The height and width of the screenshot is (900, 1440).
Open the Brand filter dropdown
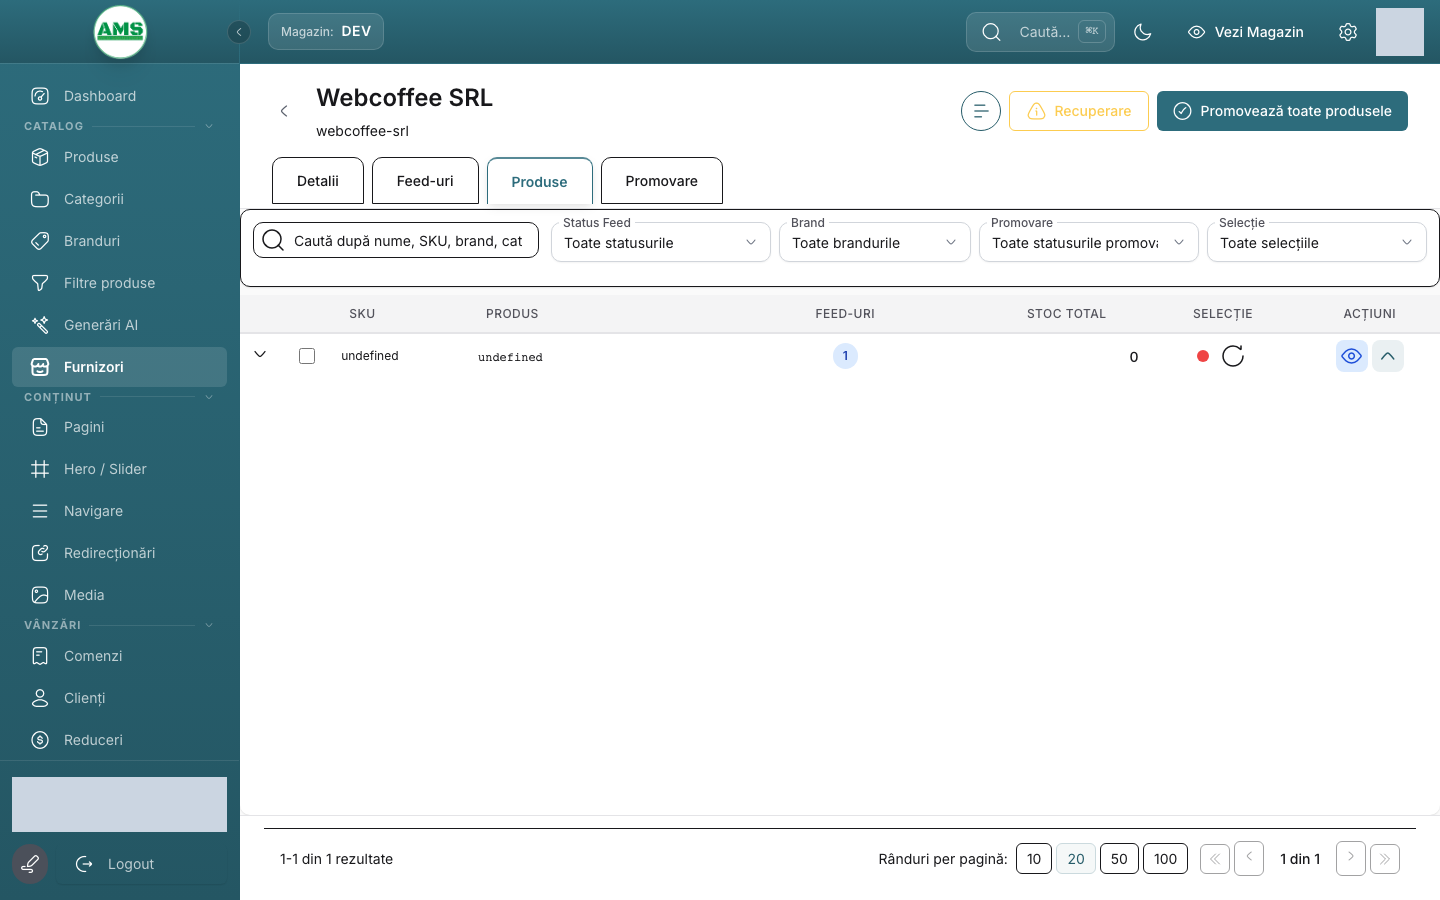pyautogui.click(x=875, y=242)
